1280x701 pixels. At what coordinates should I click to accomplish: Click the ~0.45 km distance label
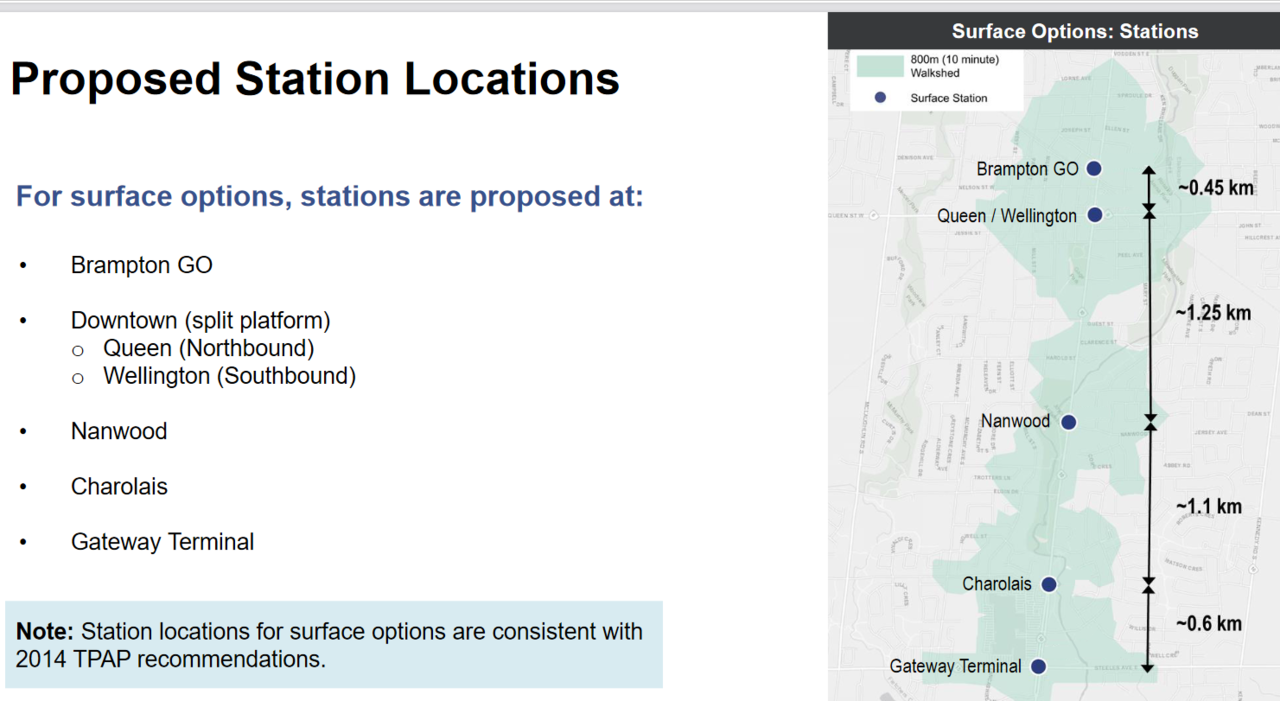(x=1215, y=188)
